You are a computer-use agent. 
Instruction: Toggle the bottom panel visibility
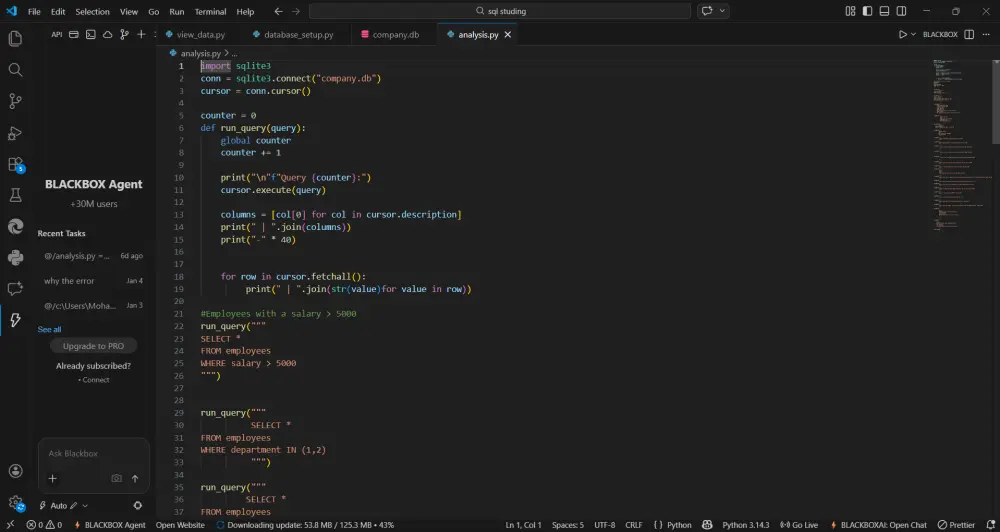(882, 11)
